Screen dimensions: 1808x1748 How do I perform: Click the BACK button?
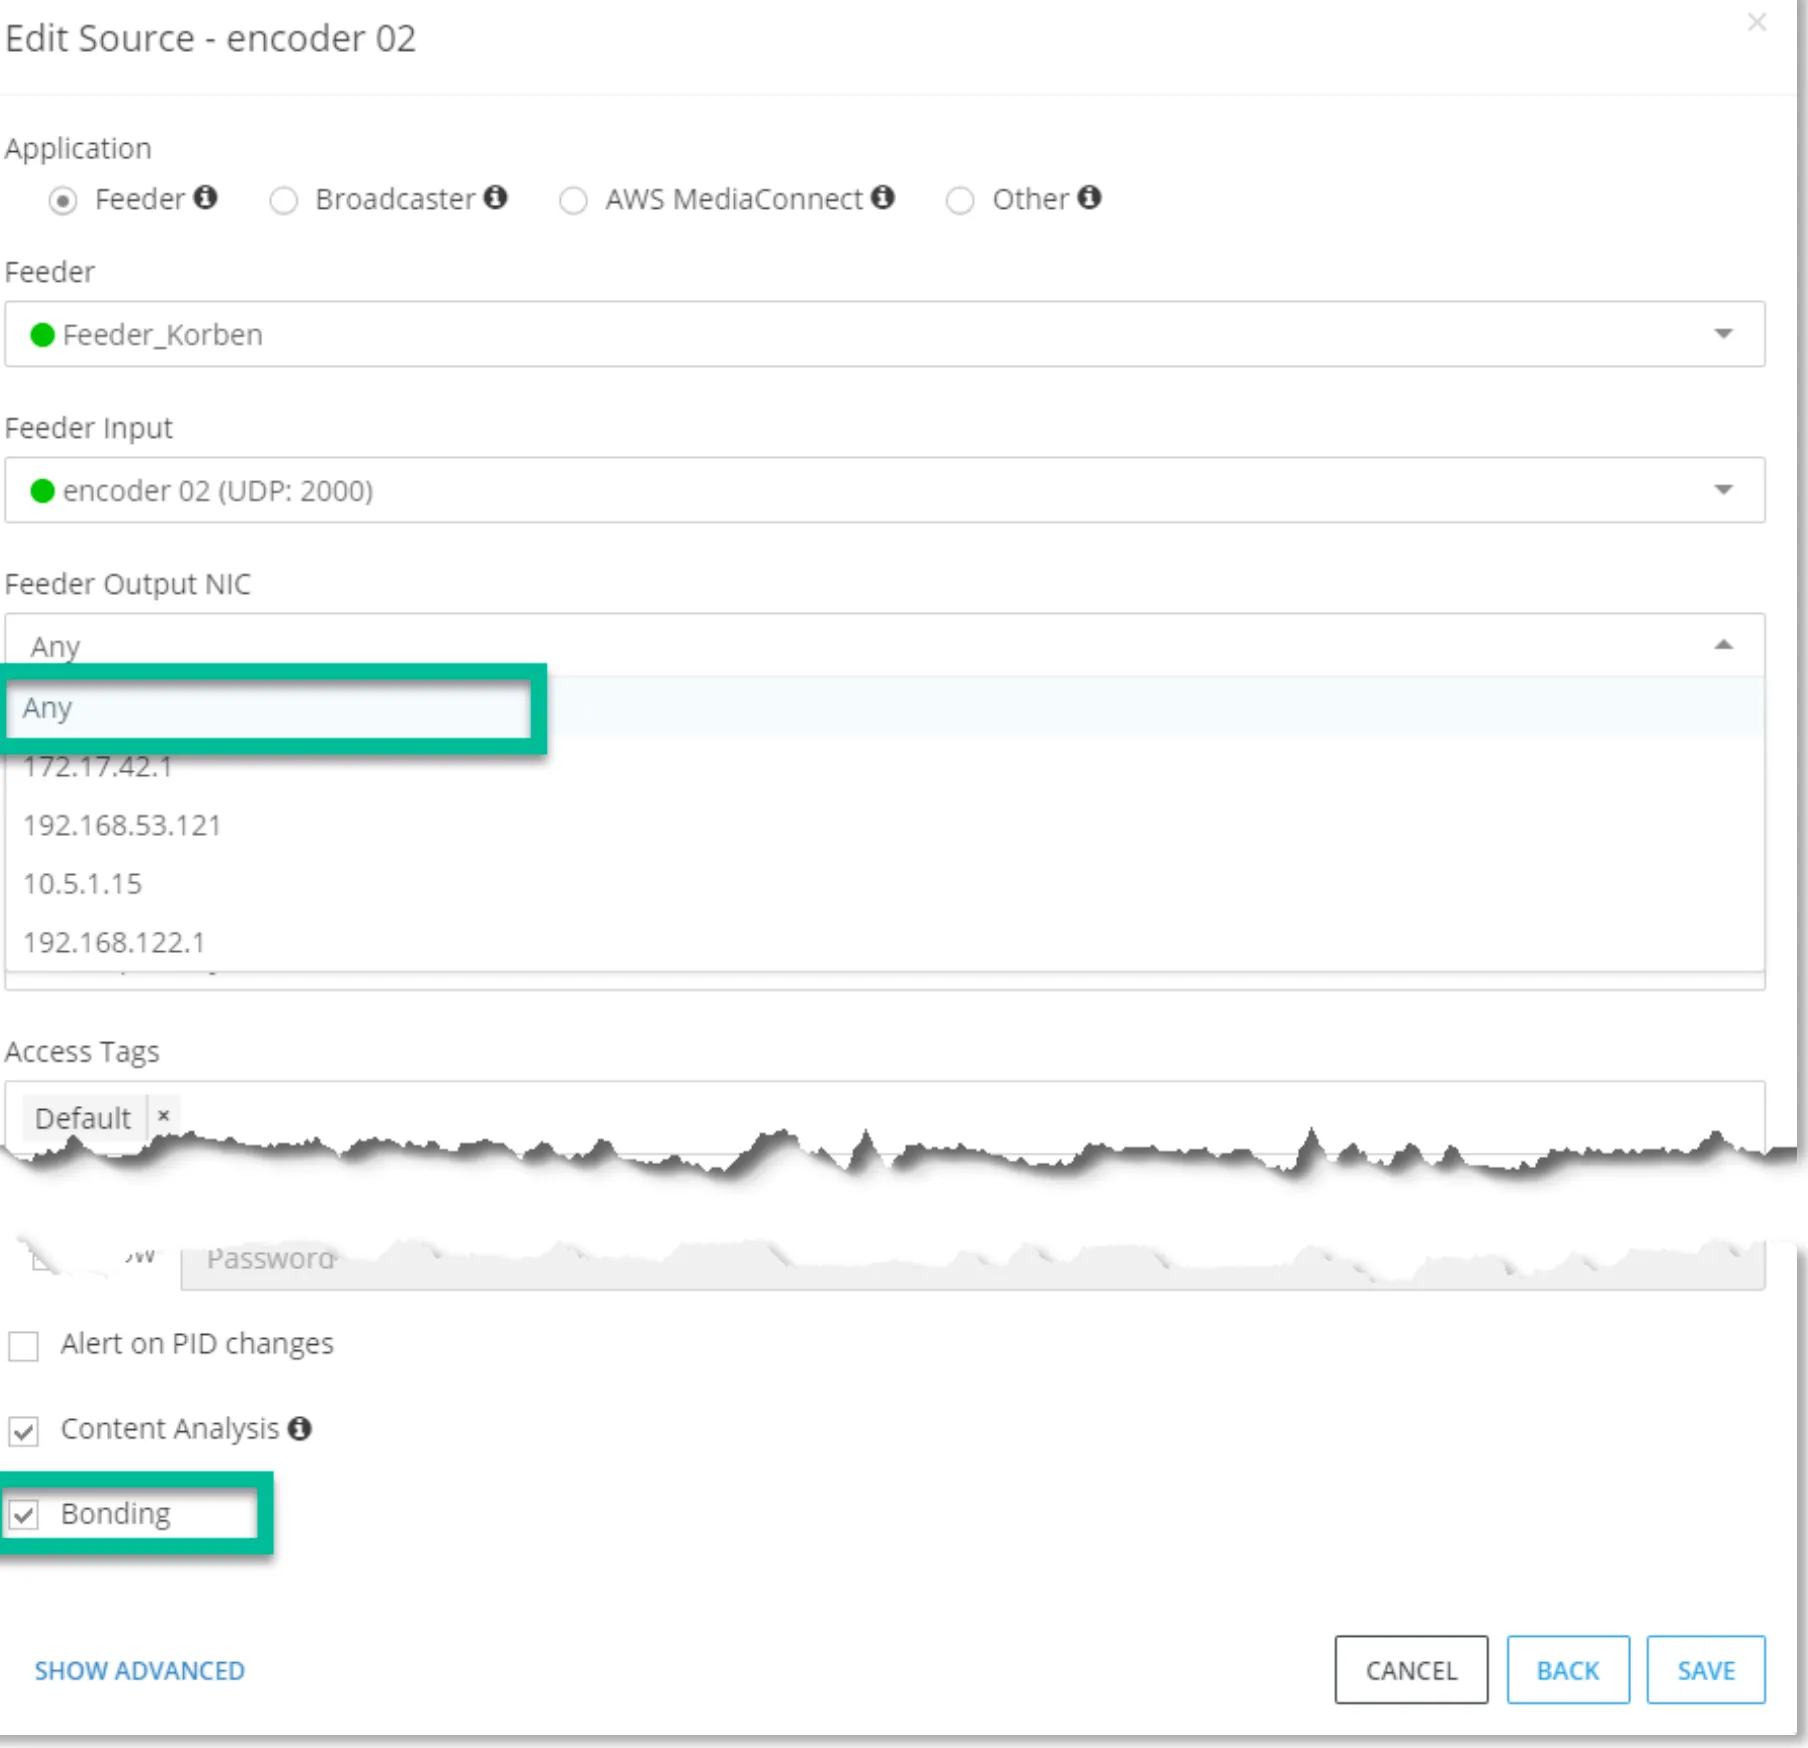(1568, 1670)
